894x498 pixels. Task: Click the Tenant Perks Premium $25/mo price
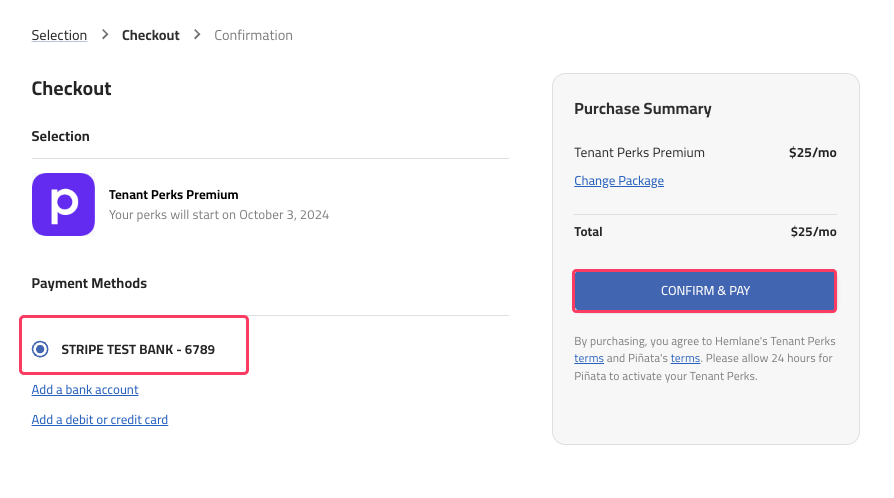pos(812,152)
